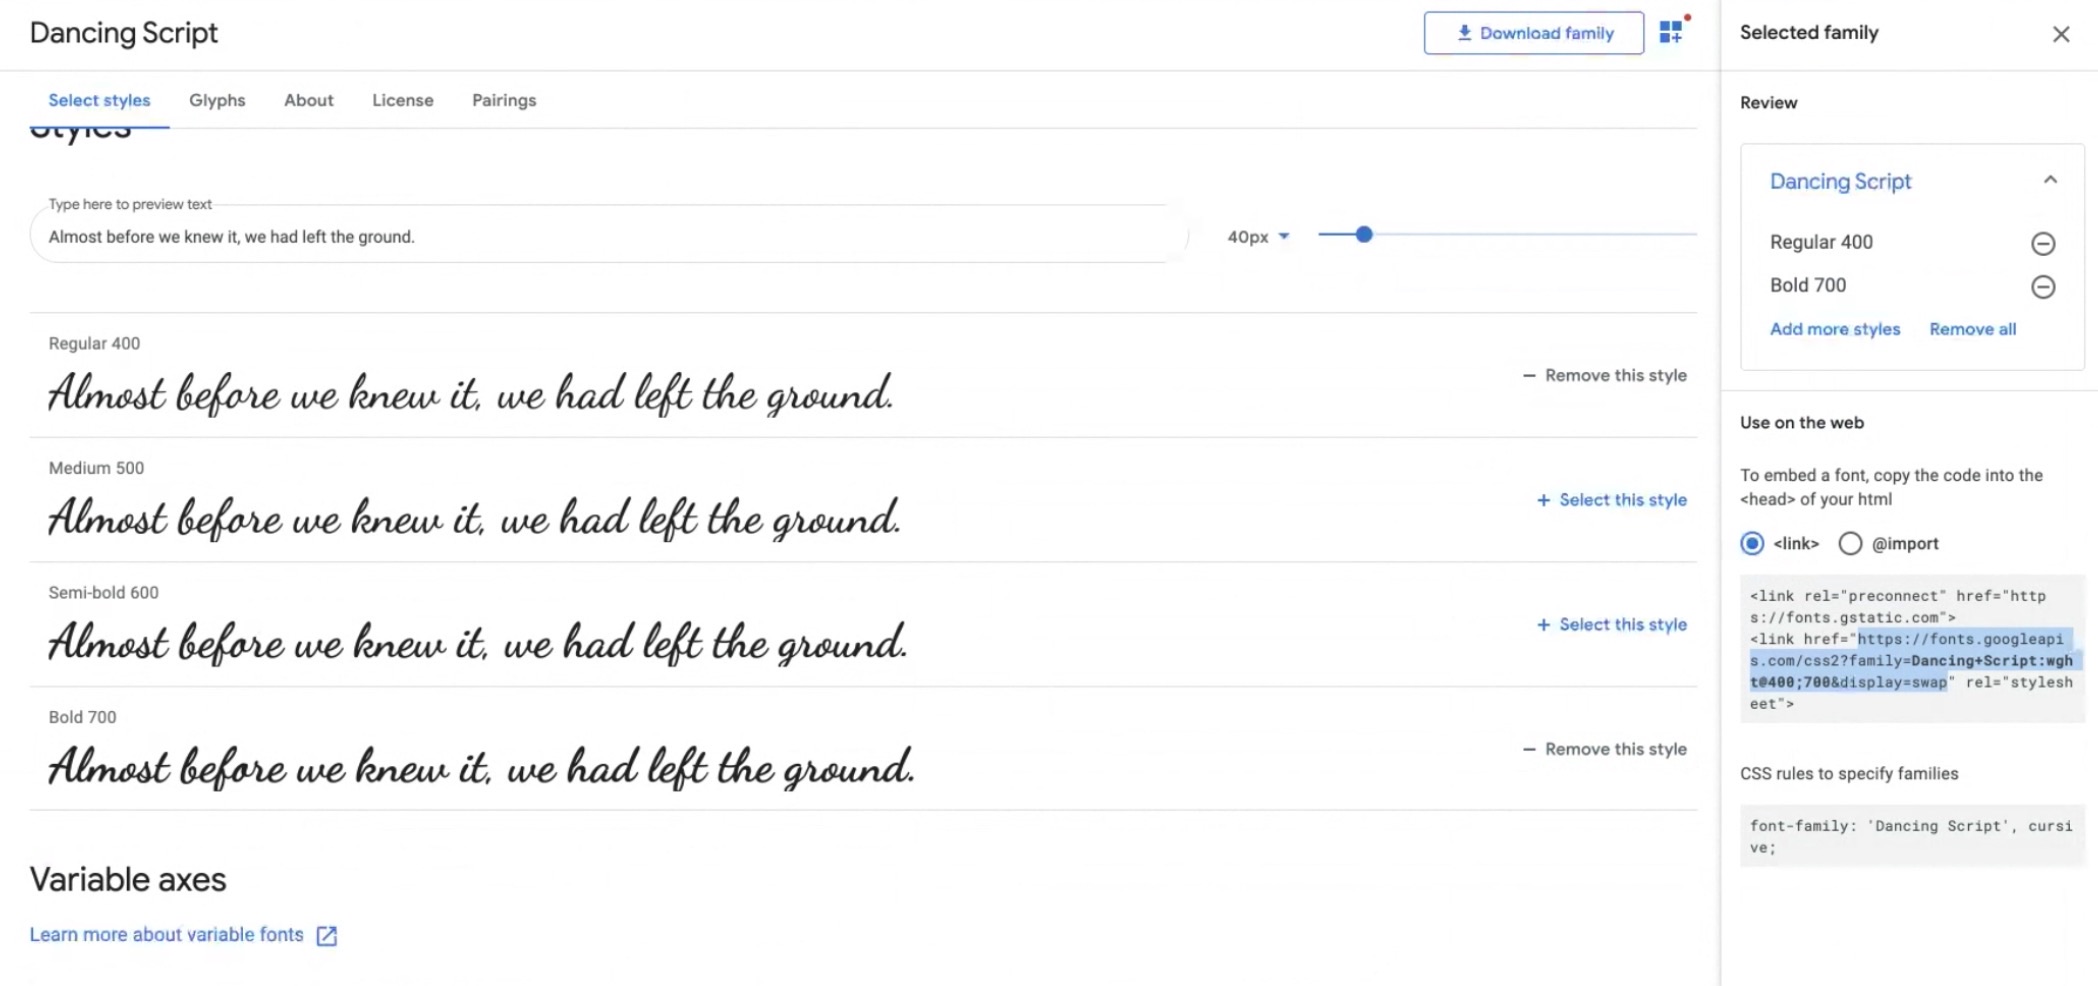This screenshot has width=2098, height=986.
Task: Collapse the Dancing Script review section
Action: [x=2050, y=181]
